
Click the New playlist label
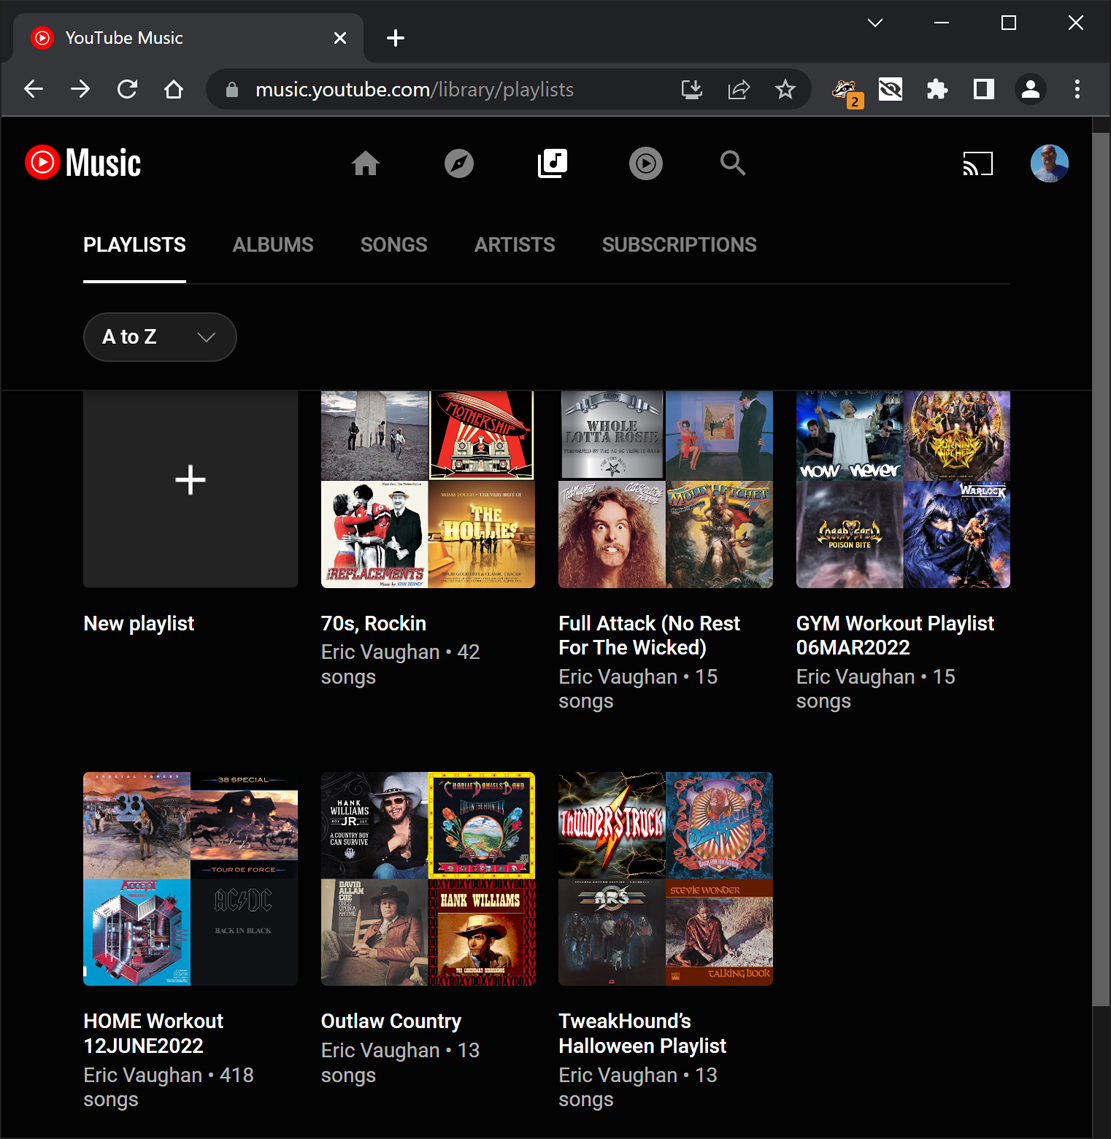pos(139,623)
